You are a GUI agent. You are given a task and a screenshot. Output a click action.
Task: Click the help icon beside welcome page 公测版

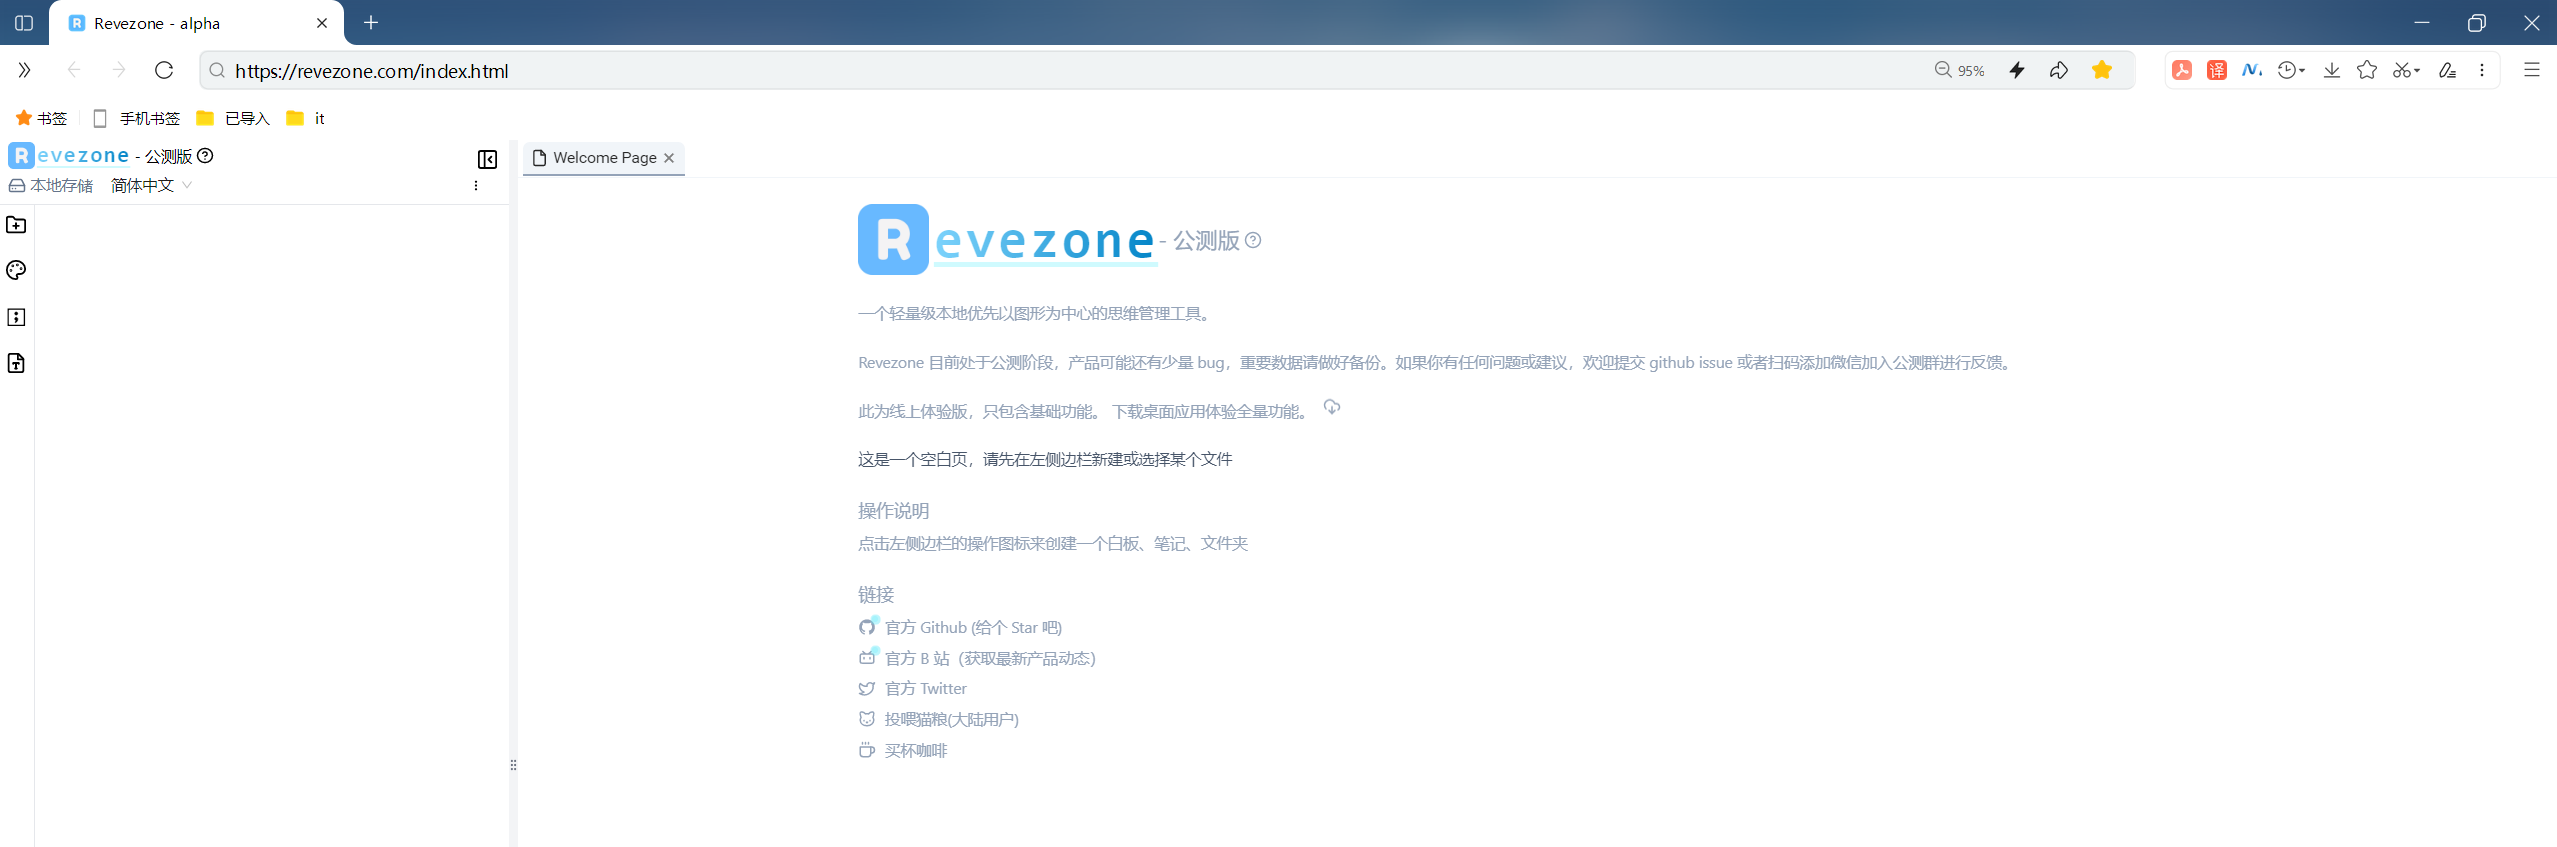tap(1253, 240)
